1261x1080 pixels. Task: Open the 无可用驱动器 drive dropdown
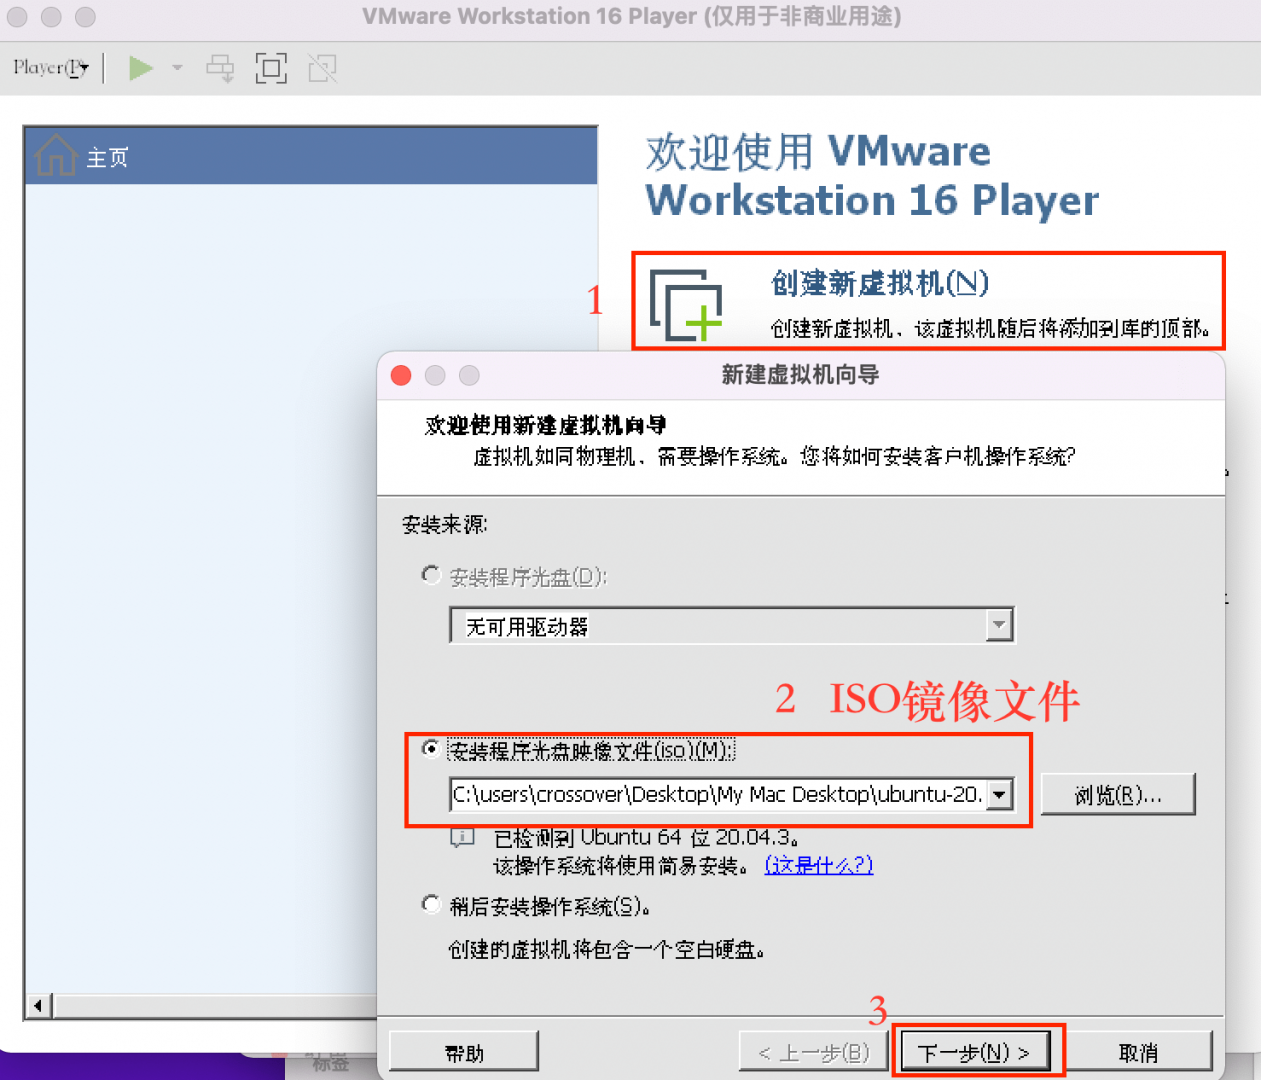click(998, 625)
